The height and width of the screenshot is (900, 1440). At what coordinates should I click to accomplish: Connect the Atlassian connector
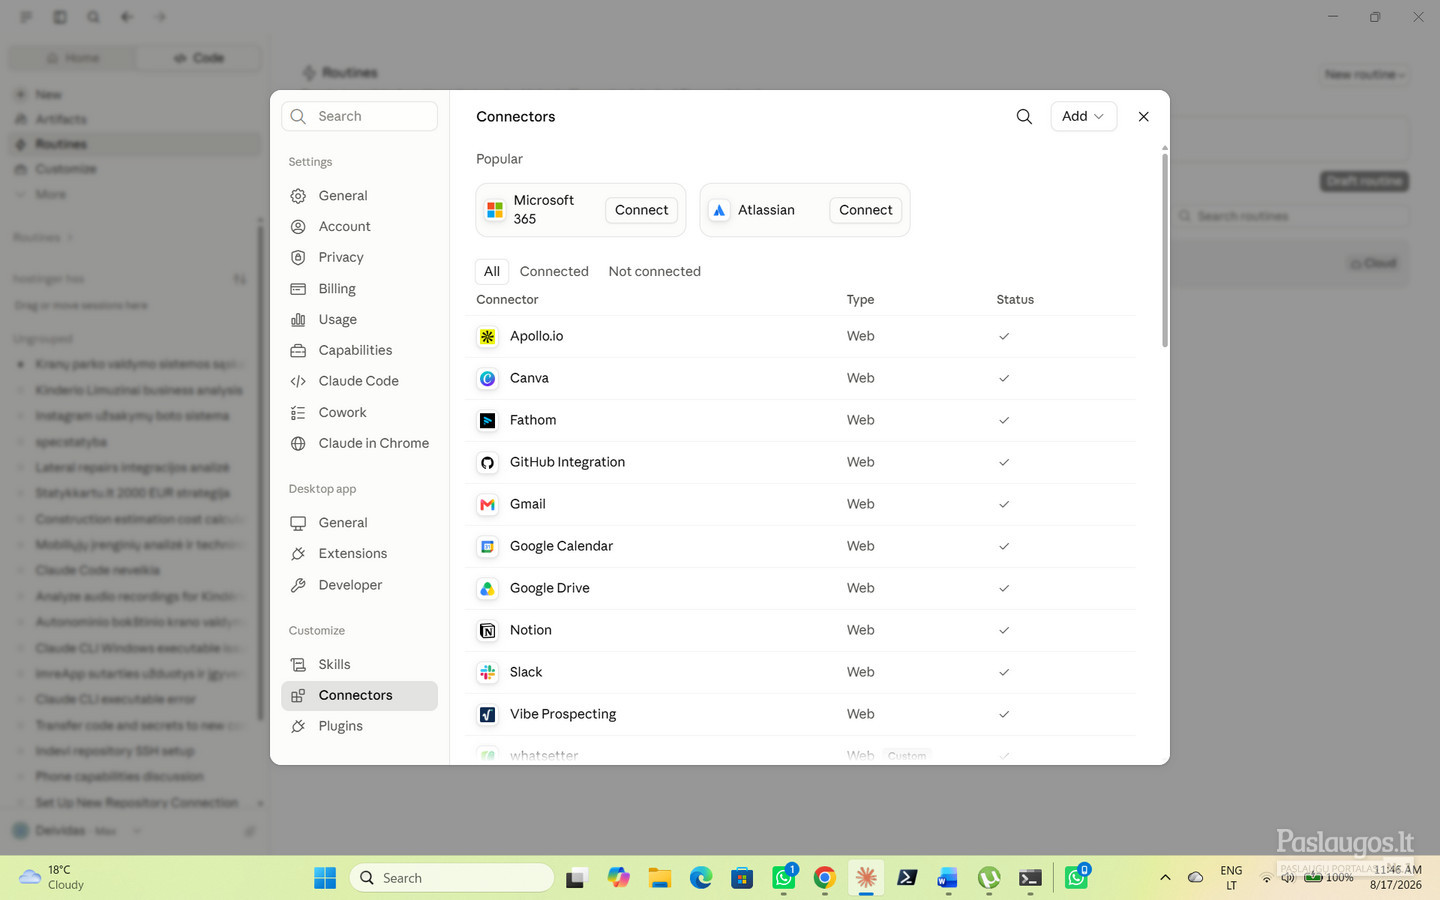click(x=865, y=210)
